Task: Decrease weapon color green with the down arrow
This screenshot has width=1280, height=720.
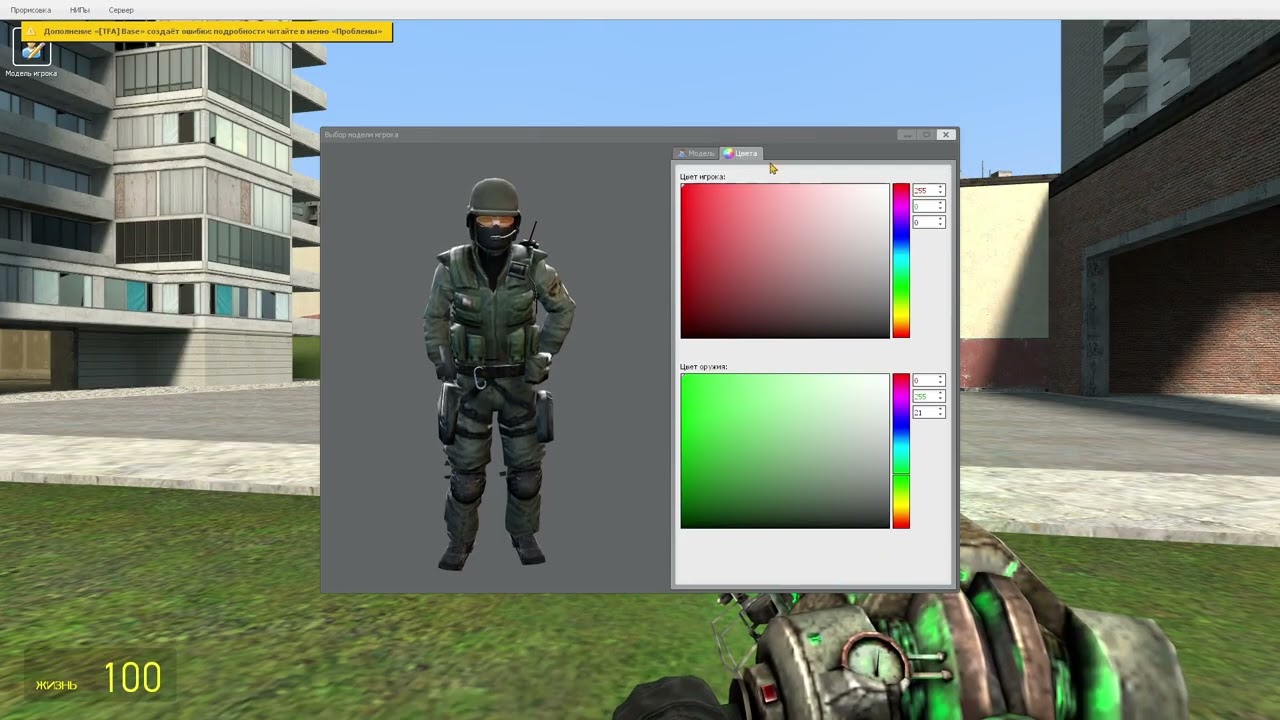Action: click(941, 399)
